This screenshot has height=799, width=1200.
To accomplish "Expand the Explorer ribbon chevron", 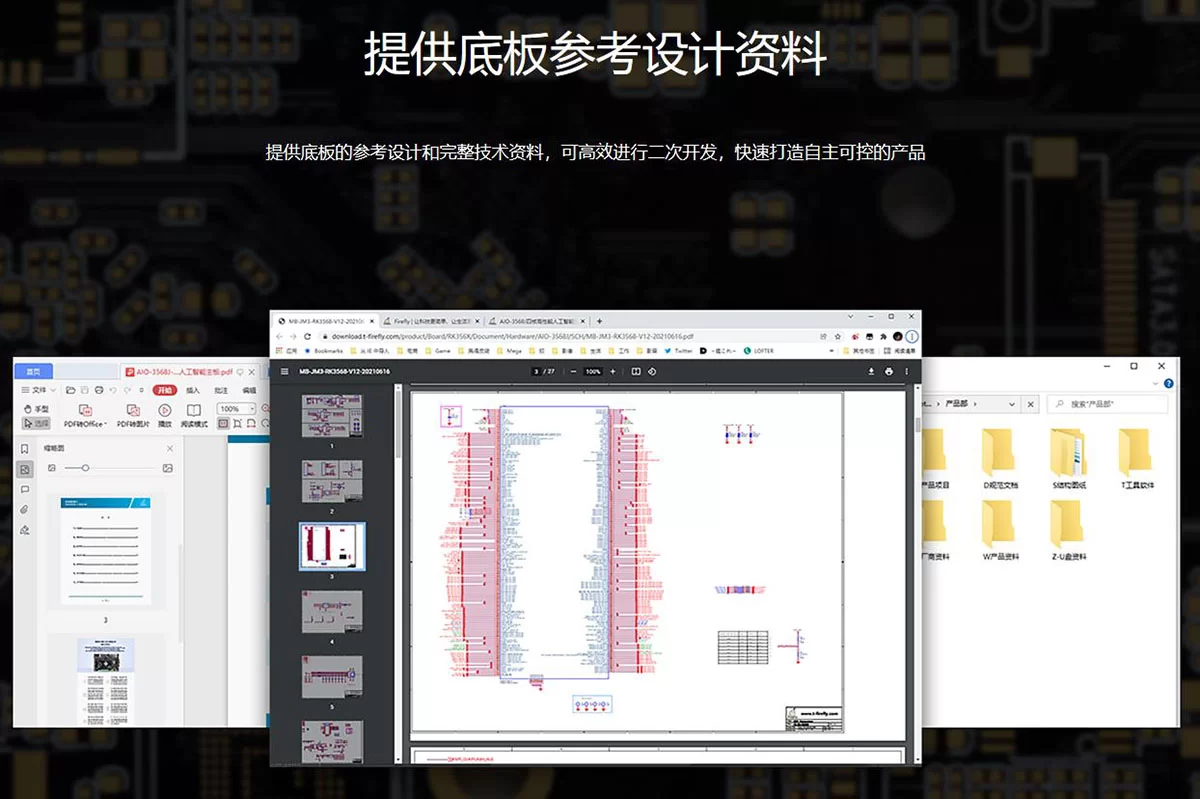I will pyautogui.click(x=1155, y=383).
